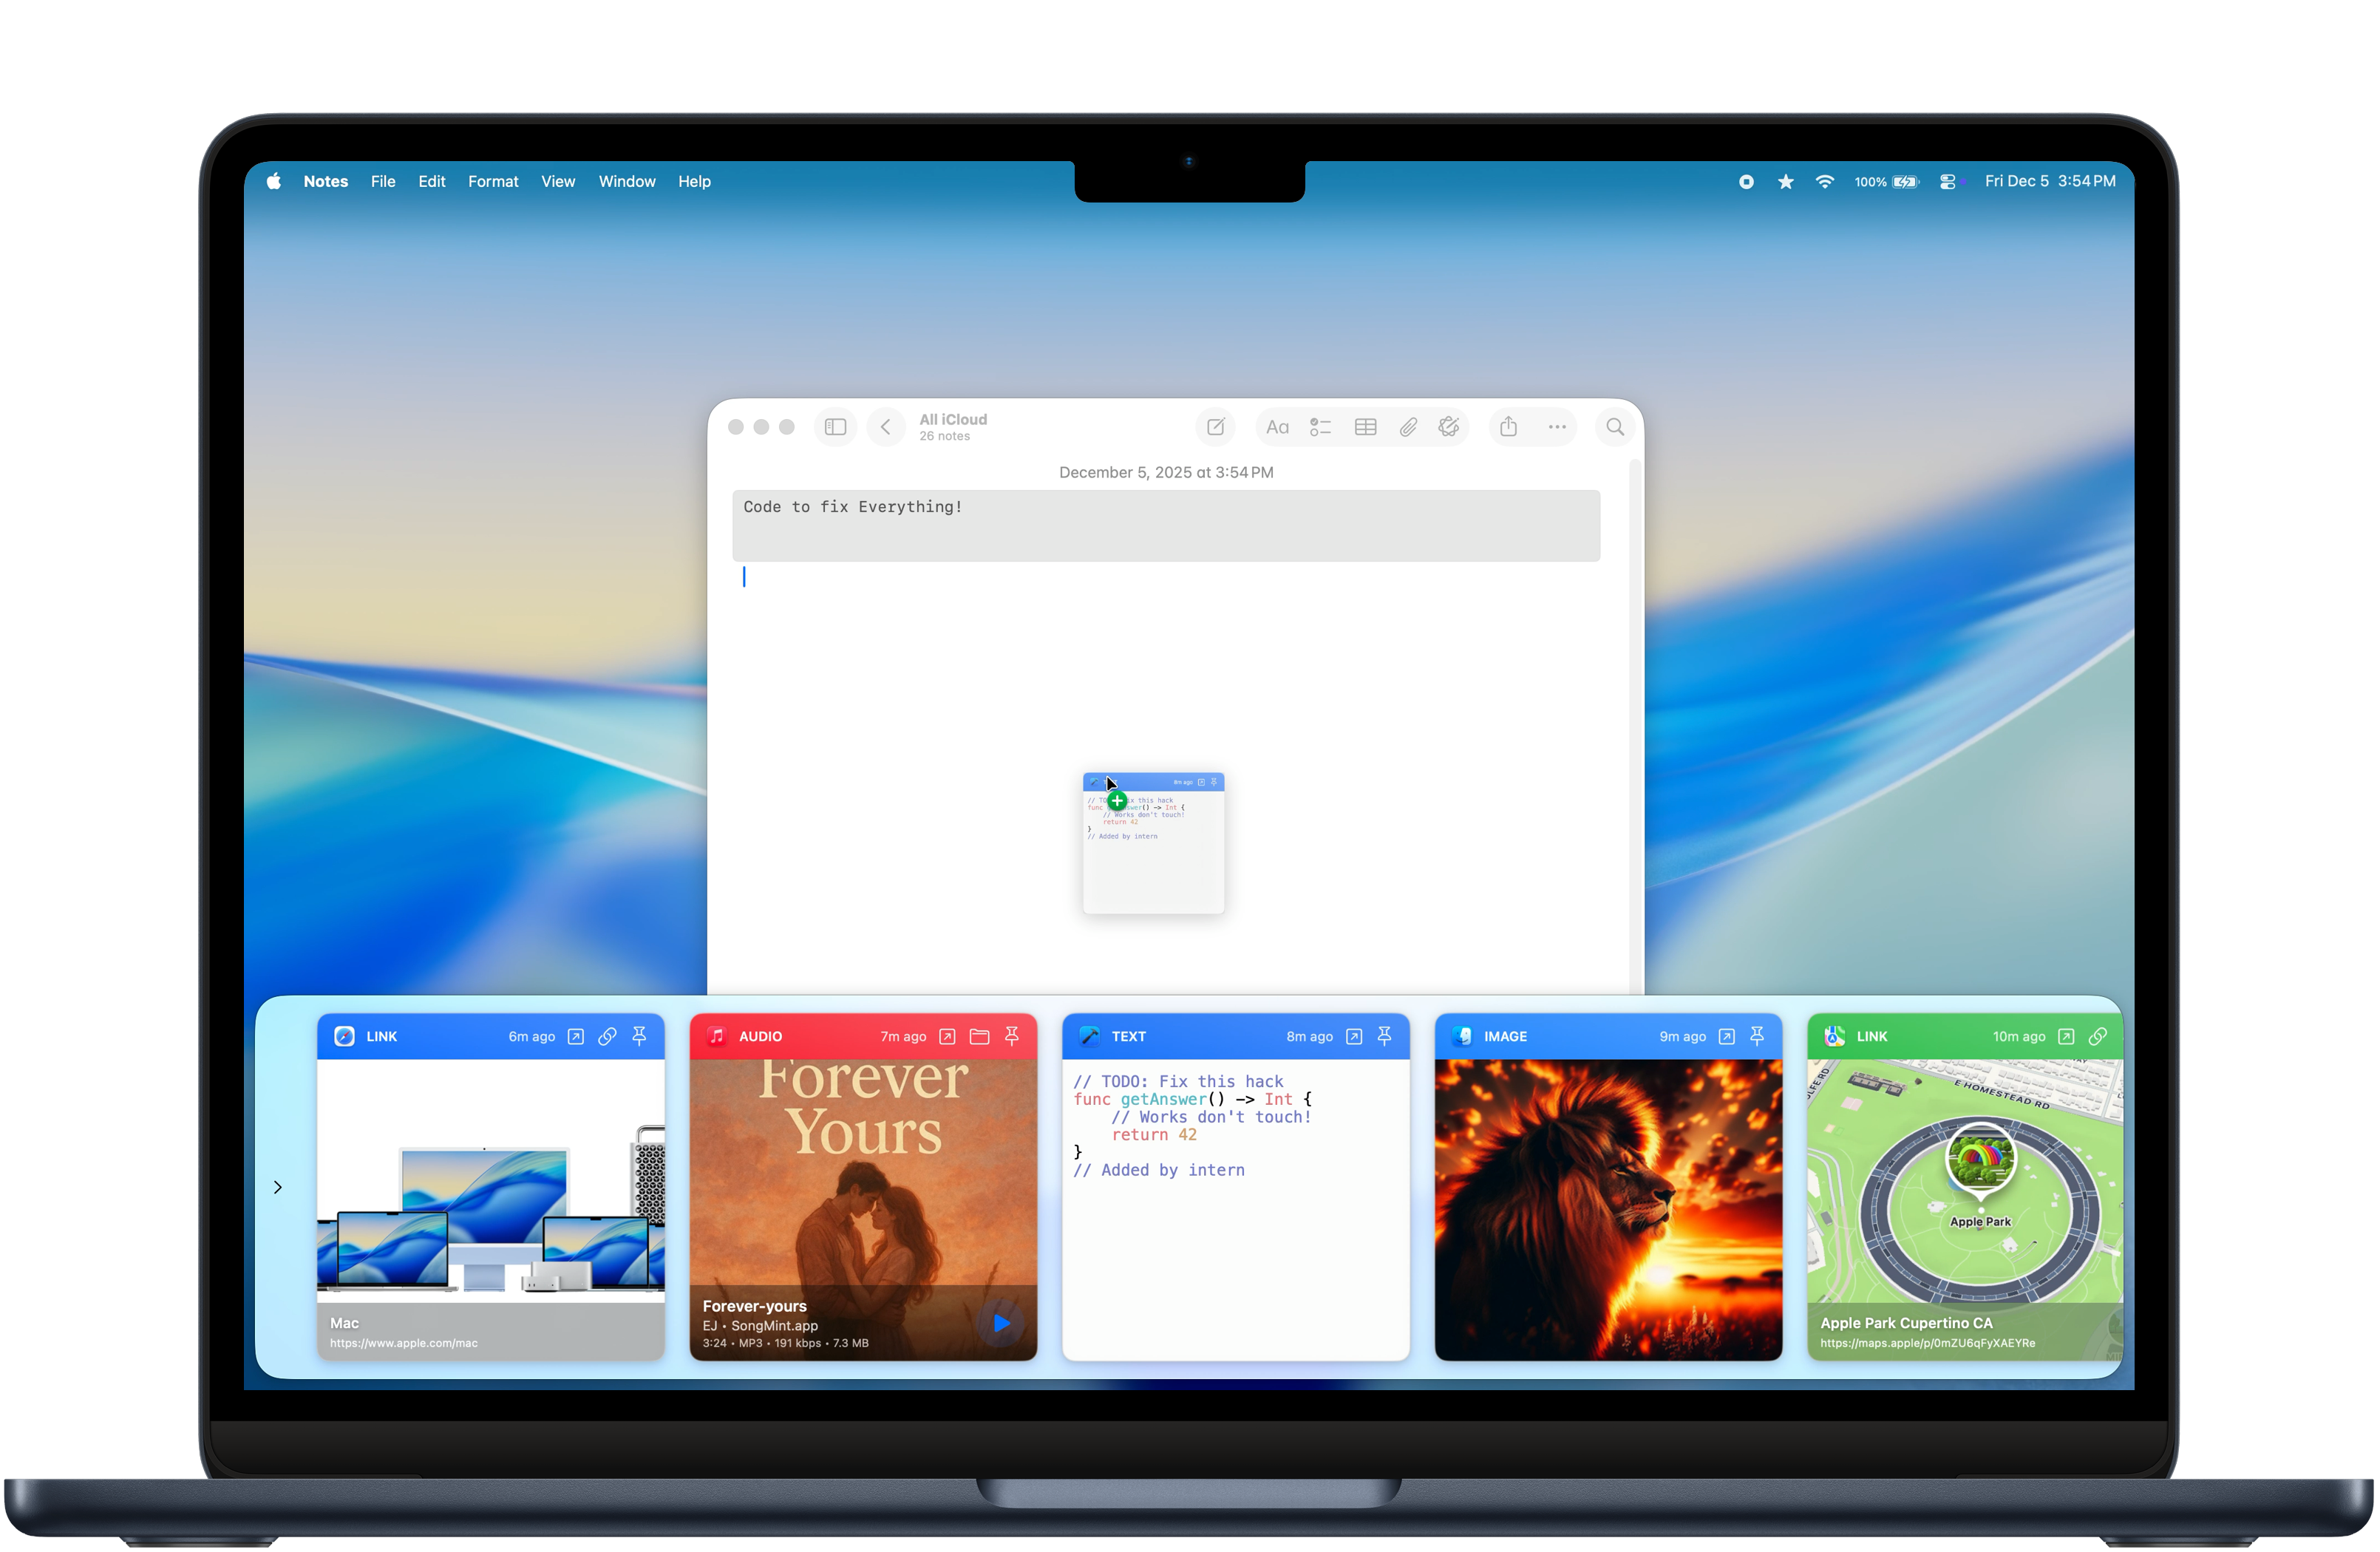
Task: Search notes with magnifying glass icon
Action: (1615, 427)
